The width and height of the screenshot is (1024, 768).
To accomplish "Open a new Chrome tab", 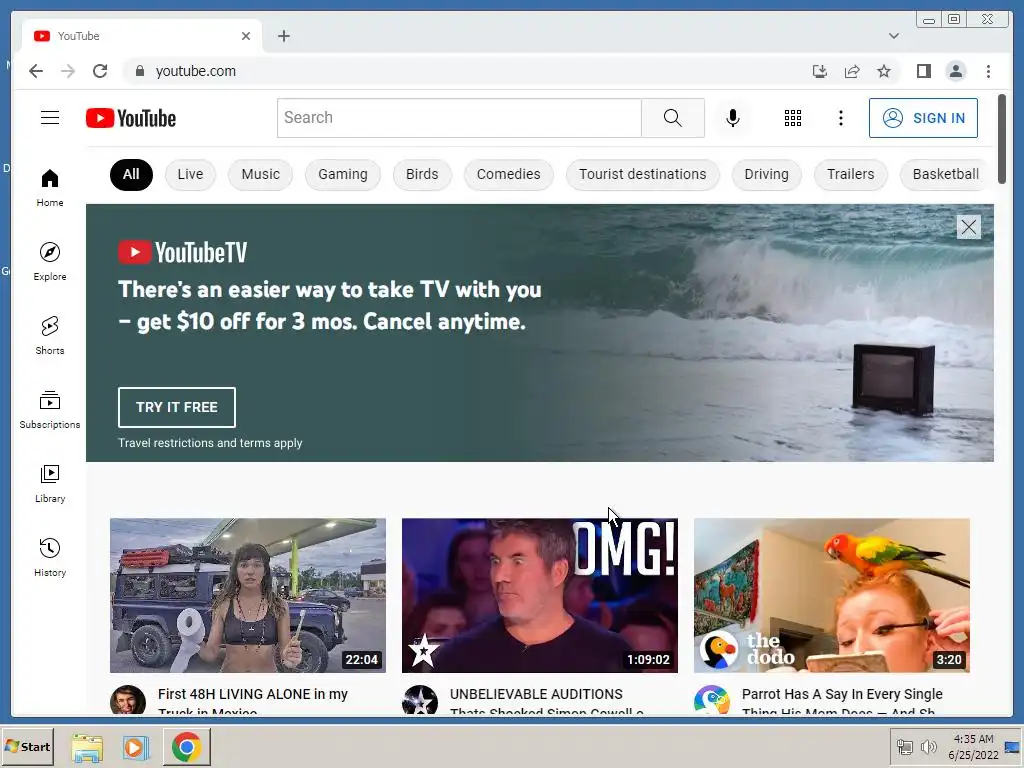I will click(x=283, y=36).
